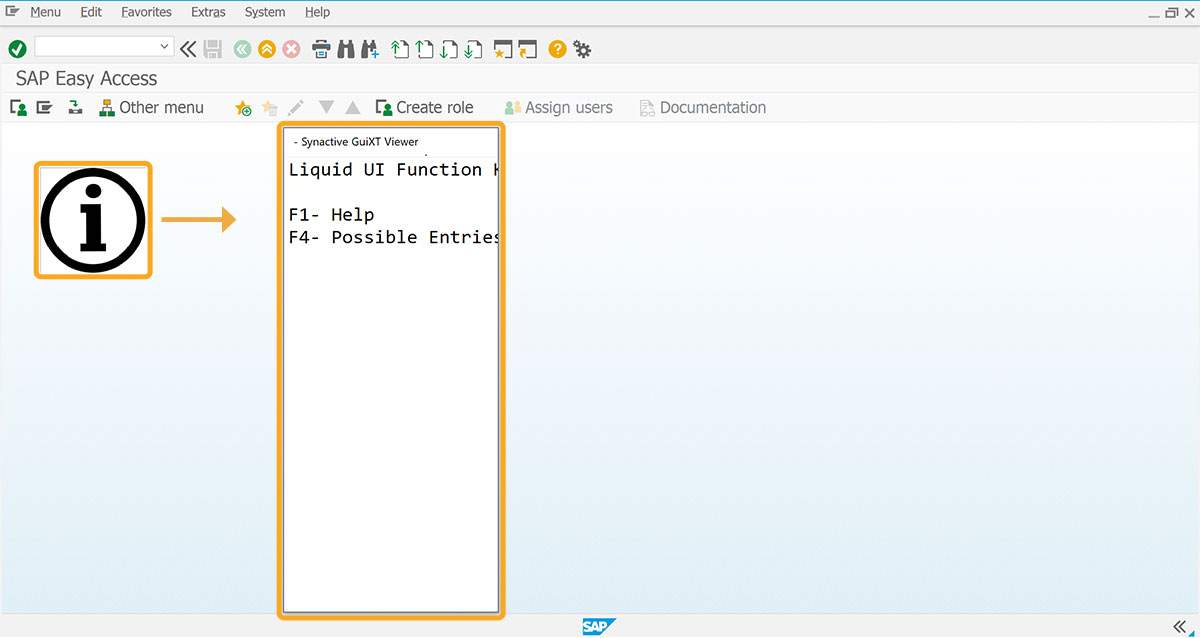Open the Menu menu
The image size is (1200, 638).
click(45, 12)
